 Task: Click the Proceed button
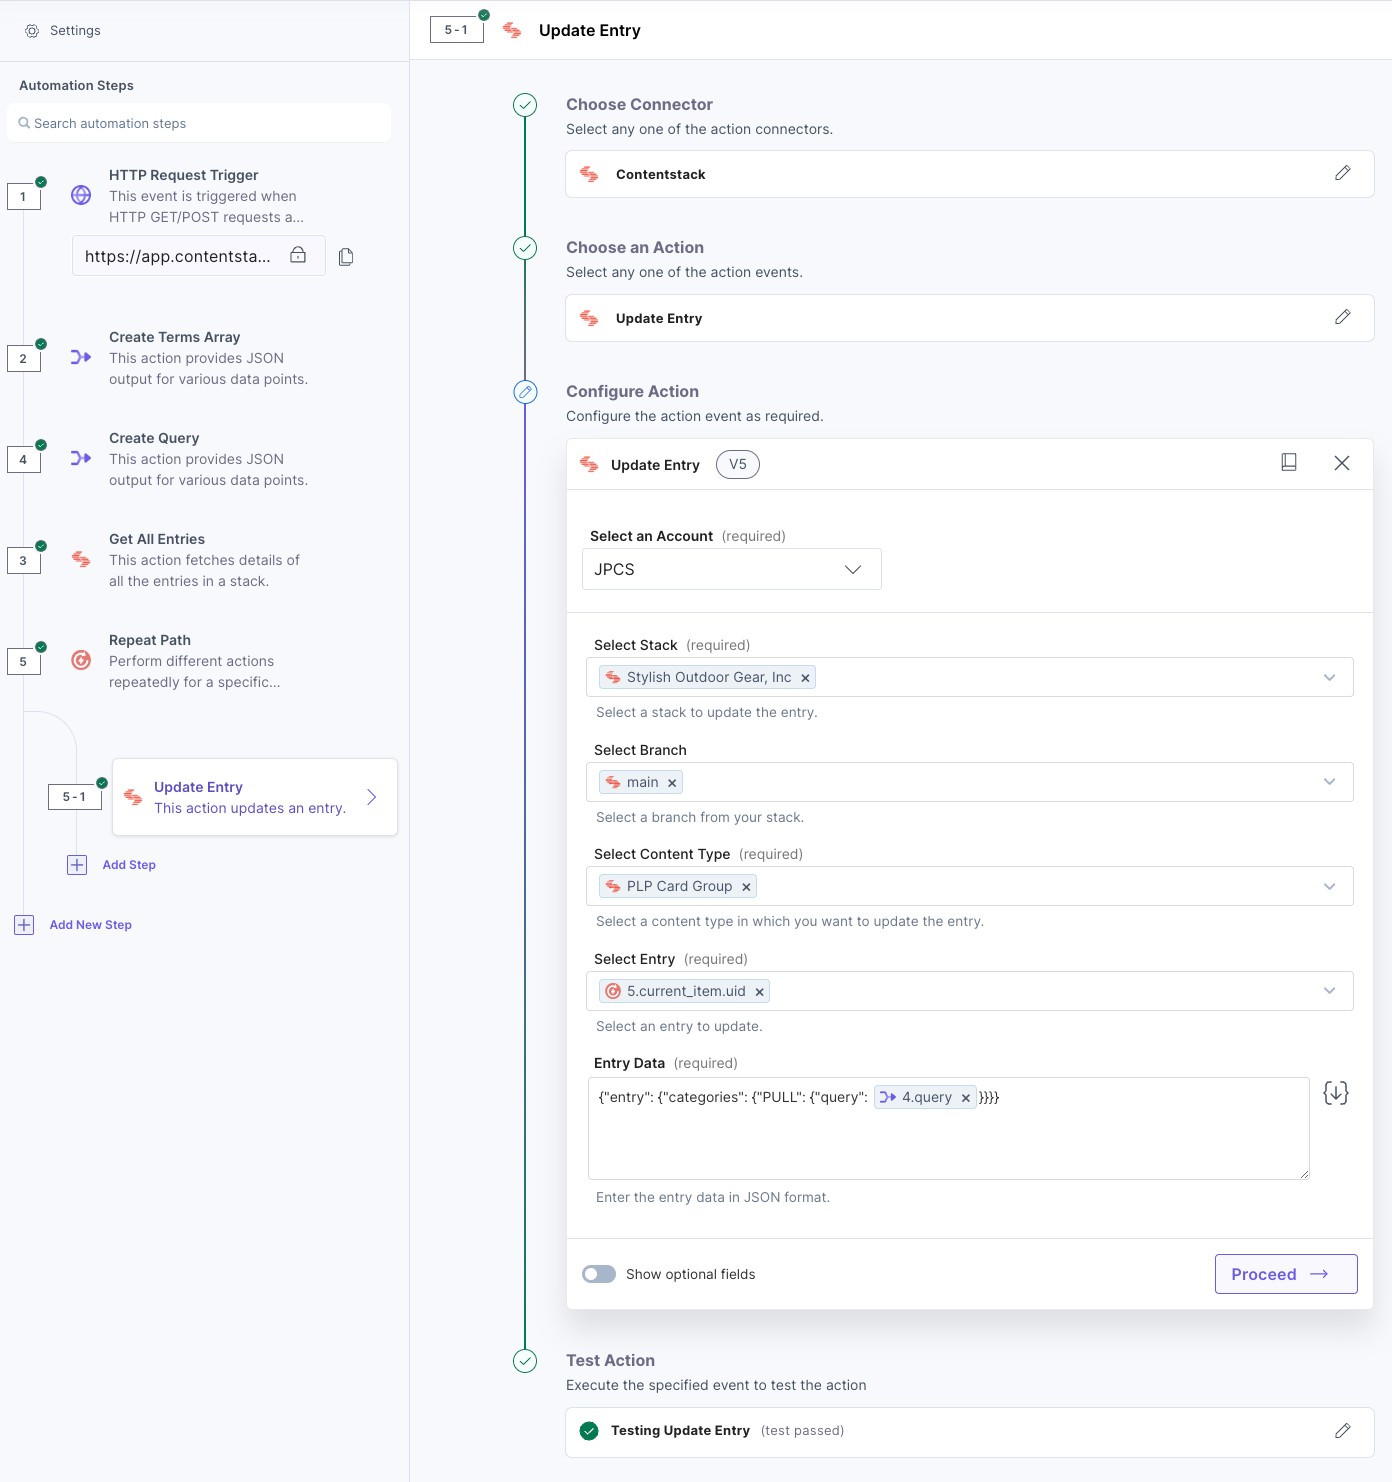[1285, 1274]
